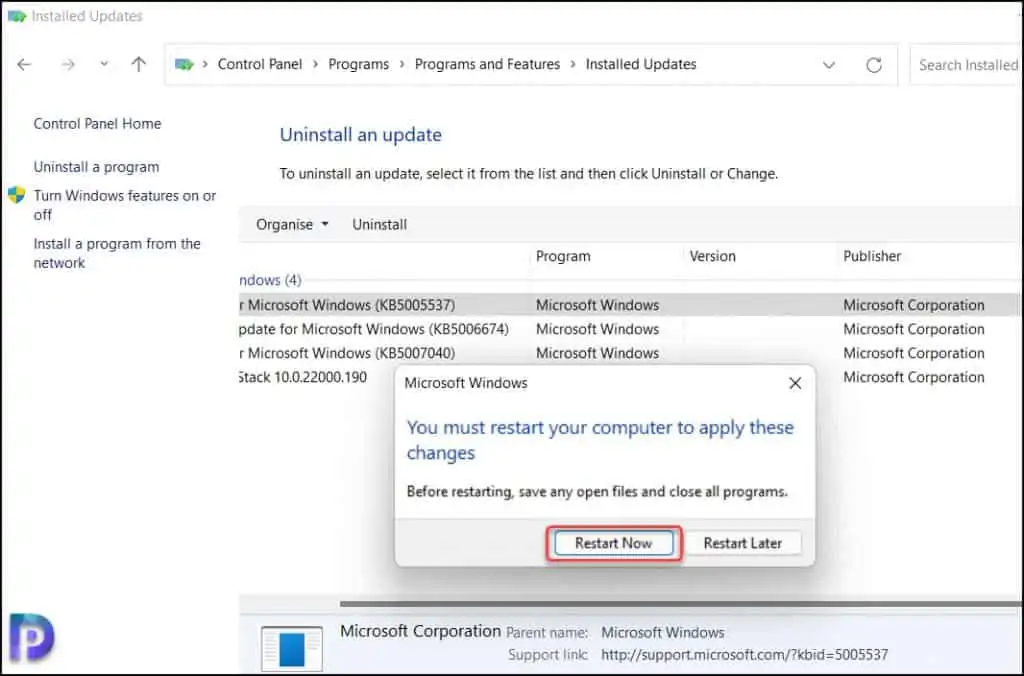Select Programs breadcrumb

click(x=359, y=64)
